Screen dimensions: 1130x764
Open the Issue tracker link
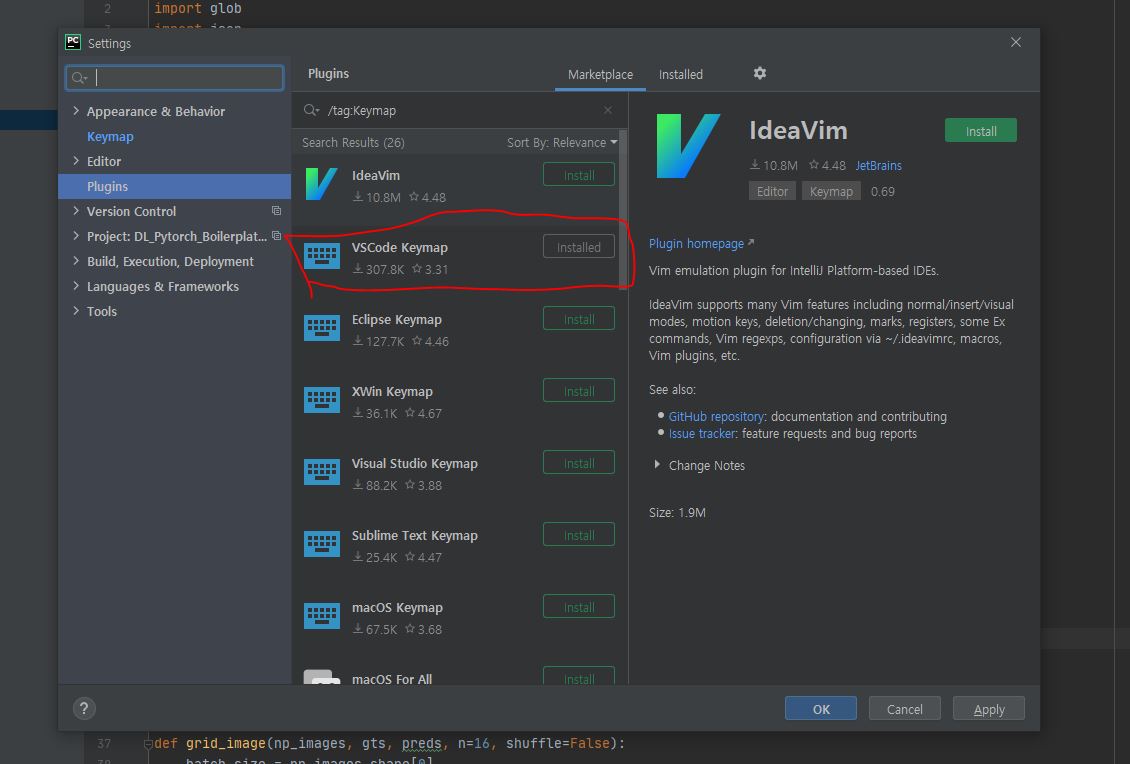[702, 434]
